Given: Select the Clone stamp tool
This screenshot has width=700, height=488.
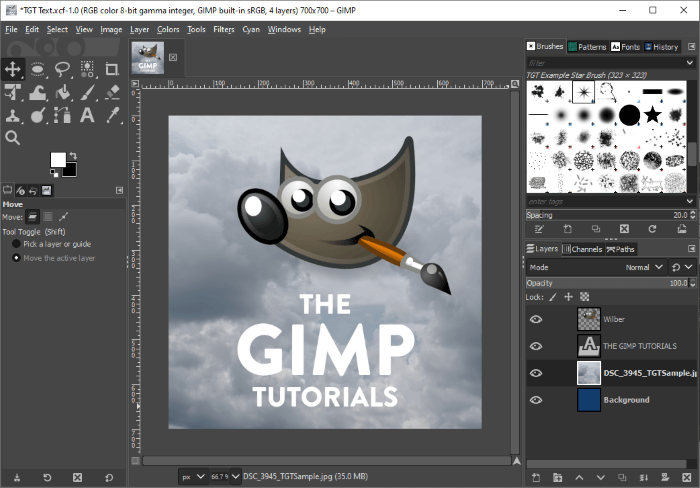Looking at the screenshot, I should tap(12, 116).
